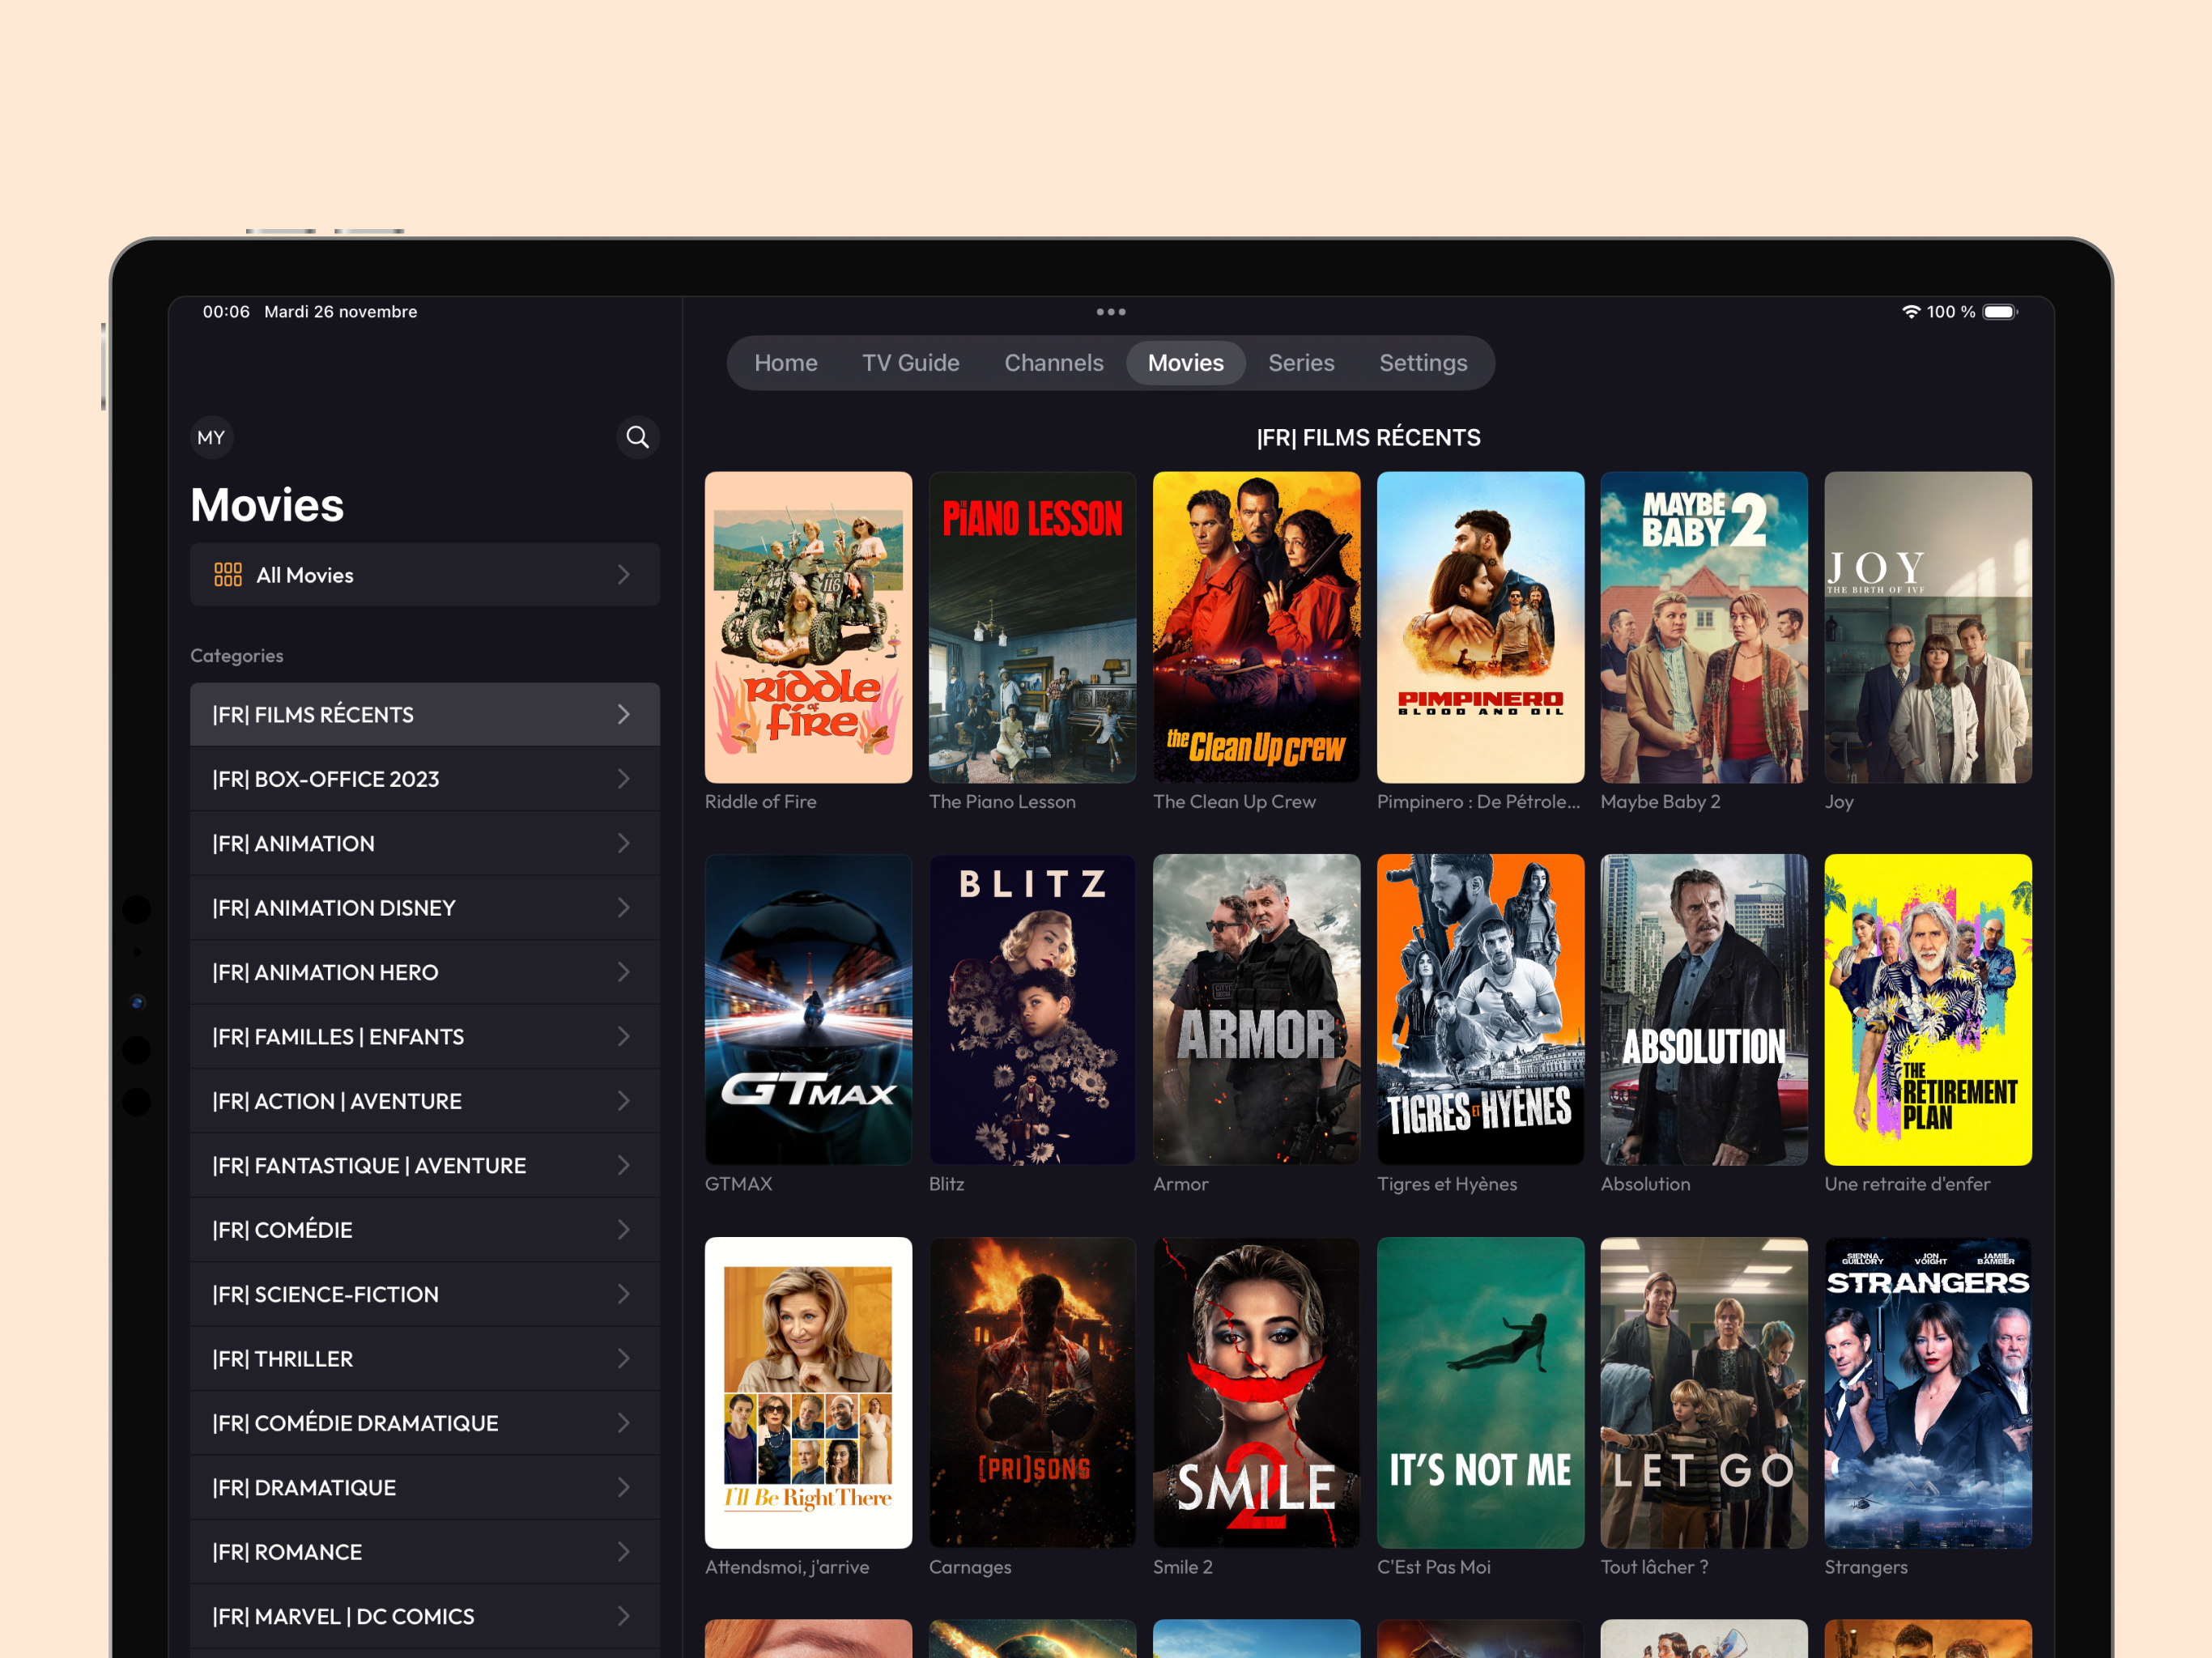Image resolution: width=2212 pixels, height=1658 pixels.
Task: Open the Riddle of Fire poster
Action: tap(808, 627)
